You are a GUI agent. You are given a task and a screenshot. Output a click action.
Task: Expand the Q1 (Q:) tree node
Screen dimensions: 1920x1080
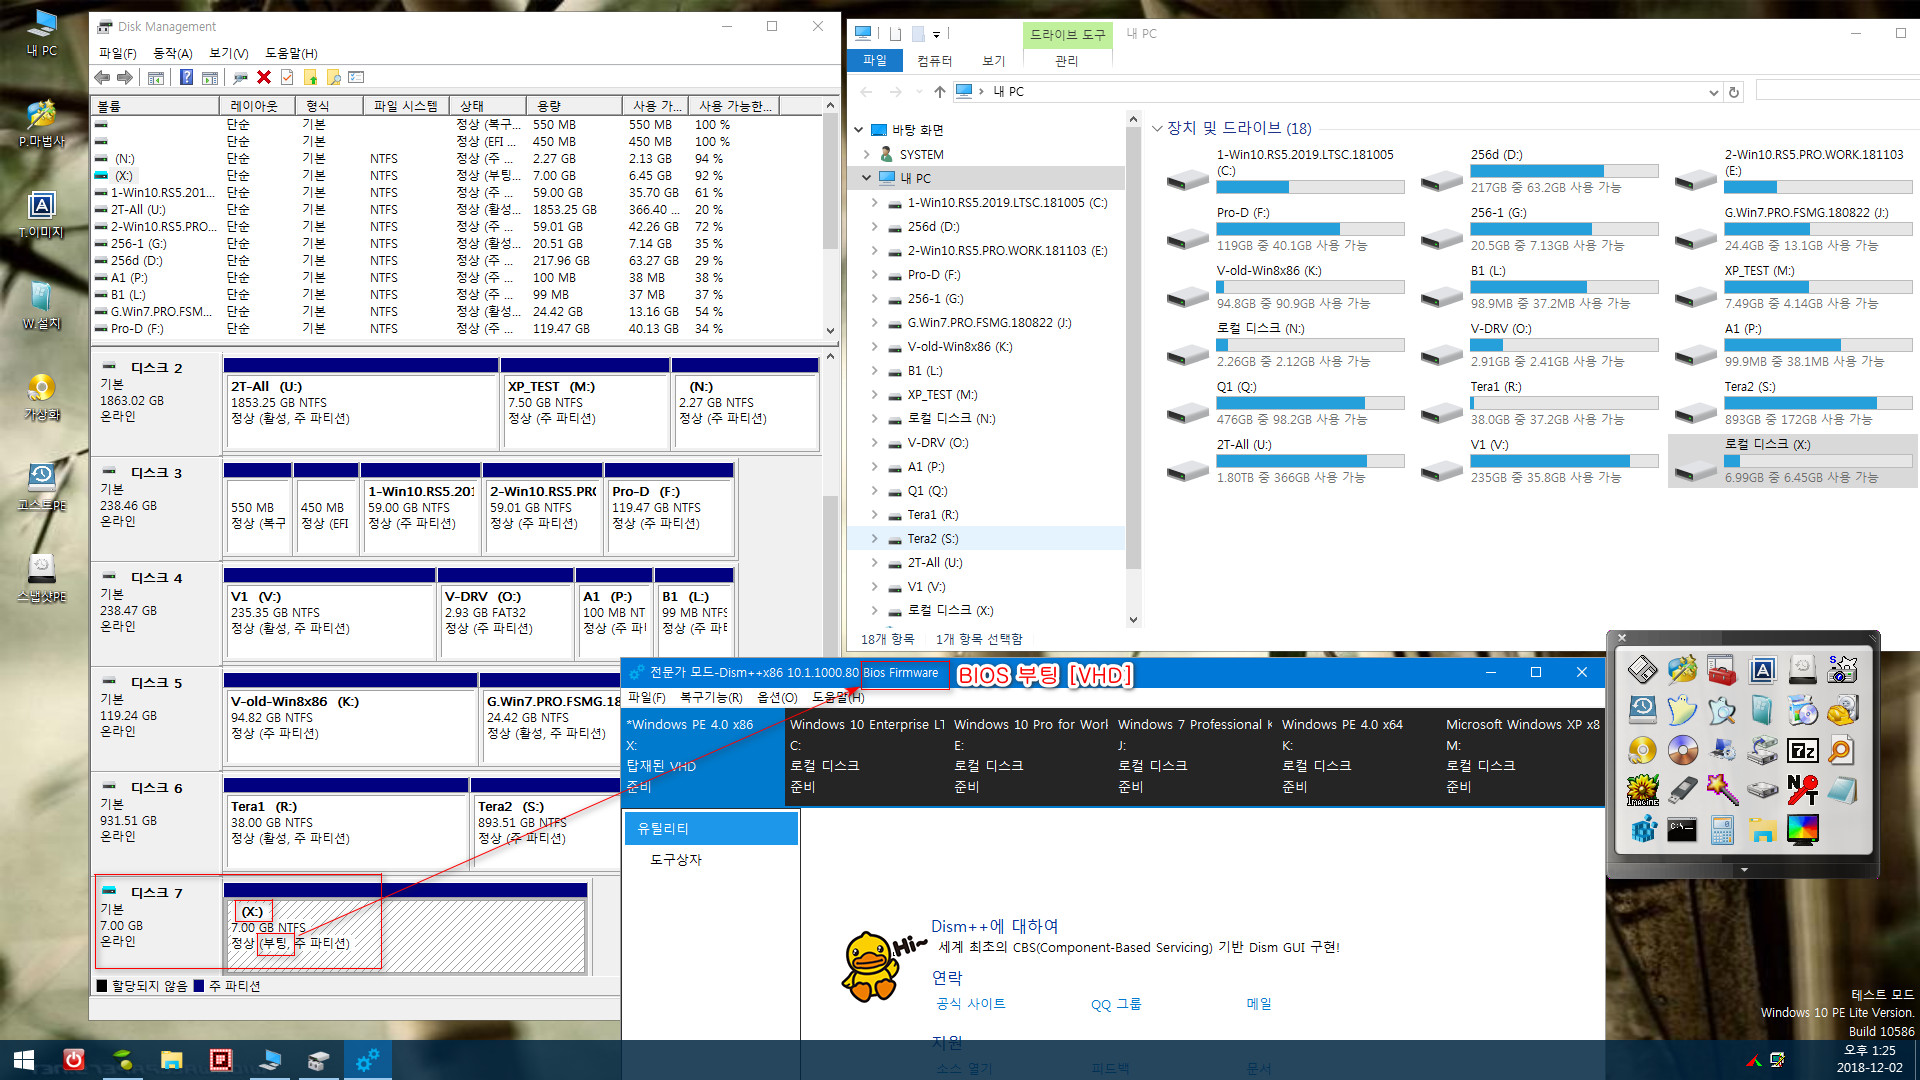pyautogui.click(x=874, y=491)
